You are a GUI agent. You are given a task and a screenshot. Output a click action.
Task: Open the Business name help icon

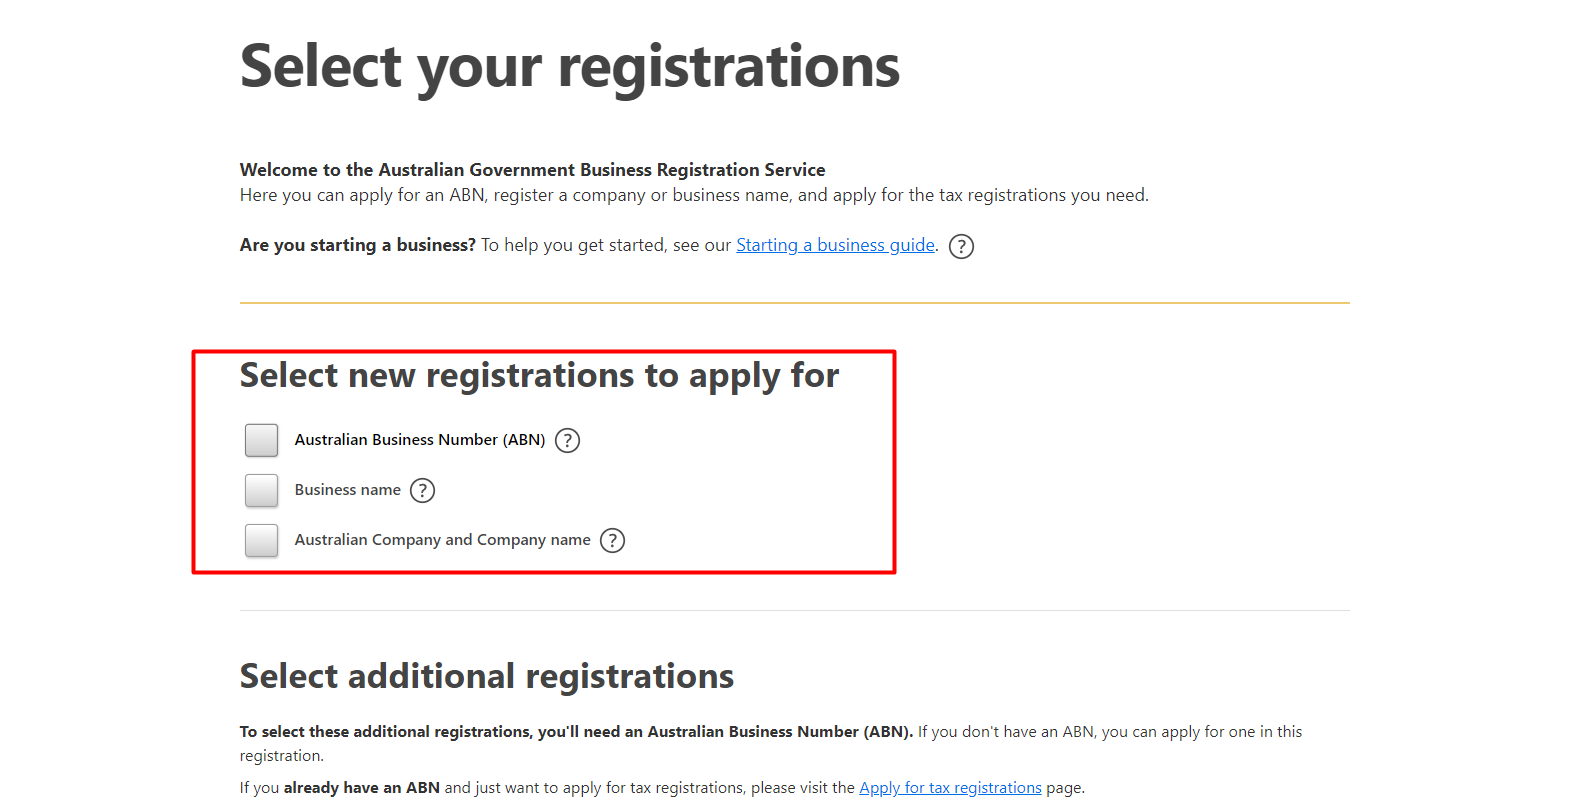pos(423,490)
